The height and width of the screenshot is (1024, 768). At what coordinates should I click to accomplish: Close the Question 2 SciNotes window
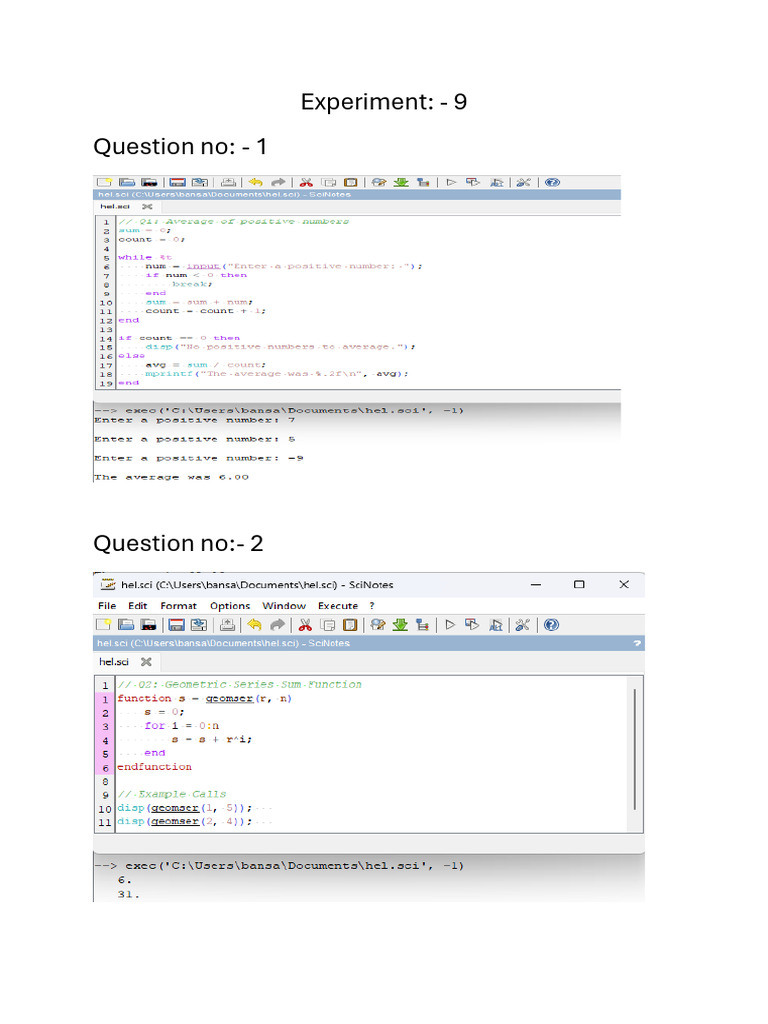624,584
